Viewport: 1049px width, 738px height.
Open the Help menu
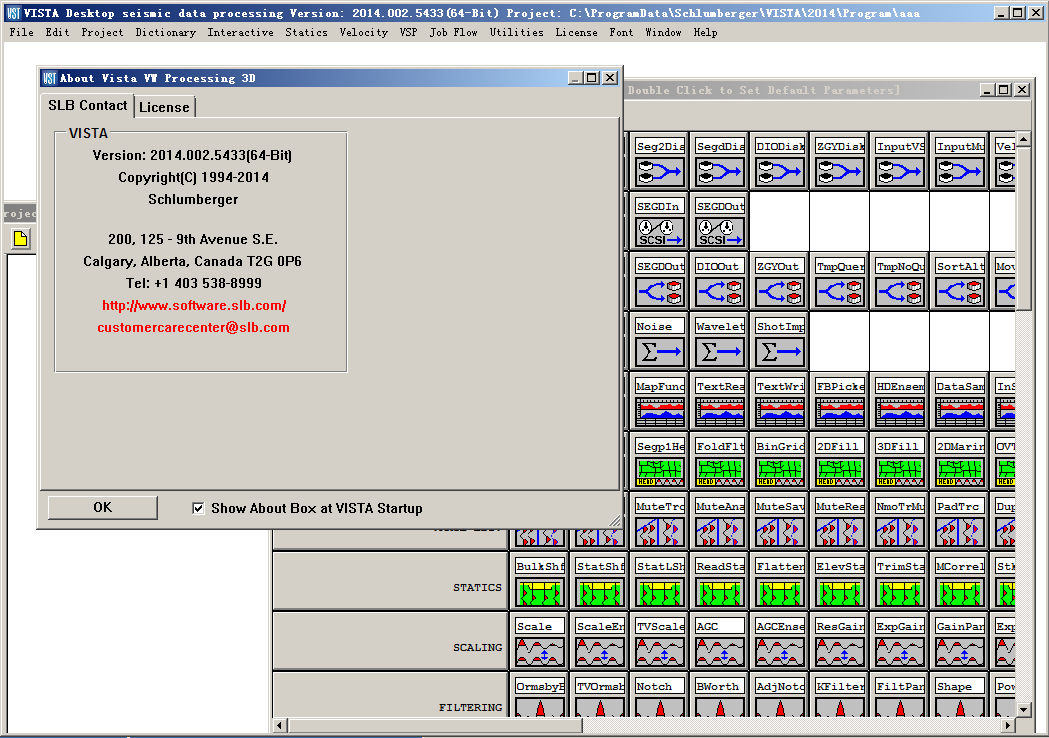[x=705, y=32]
